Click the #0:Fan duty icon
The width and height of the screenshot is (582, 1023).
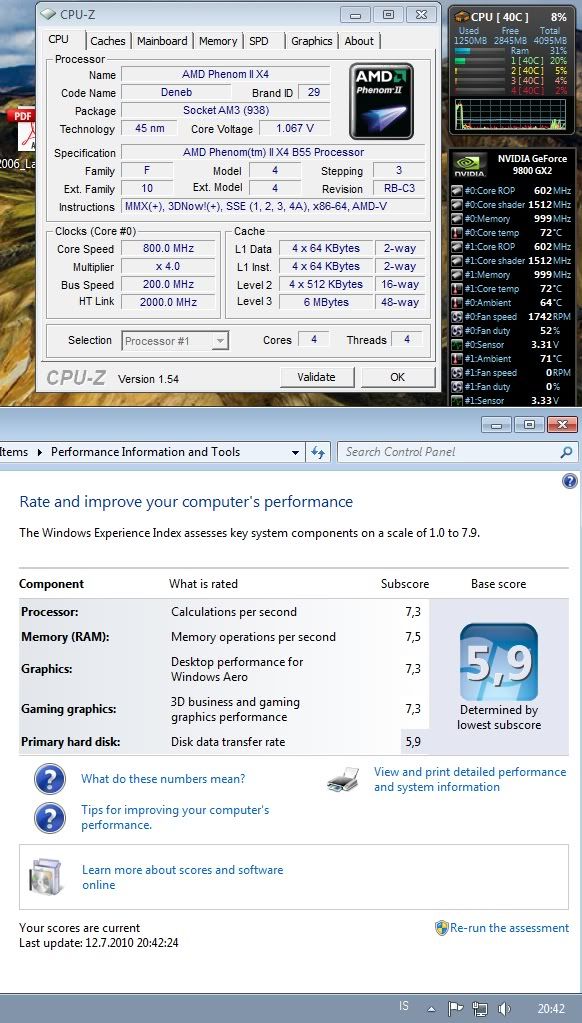[457, 331]
